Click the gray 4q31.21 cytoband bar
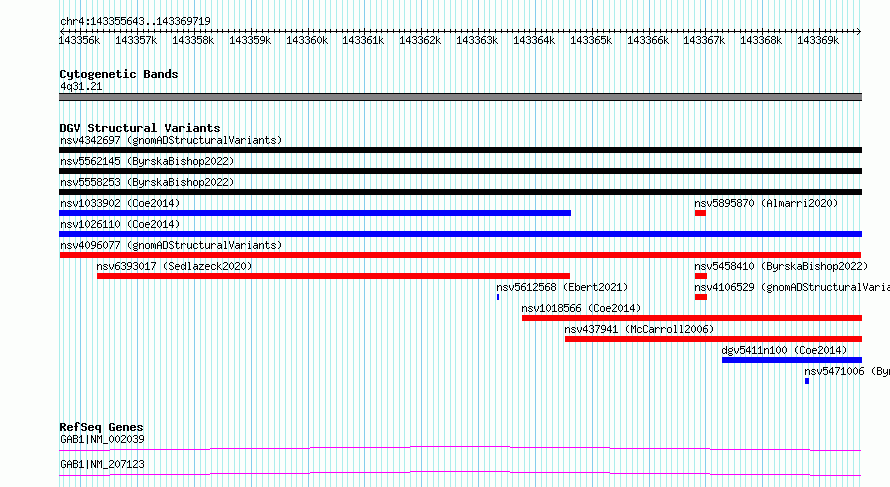This screenshot has width=890, height=487. (x=460, y=97)
